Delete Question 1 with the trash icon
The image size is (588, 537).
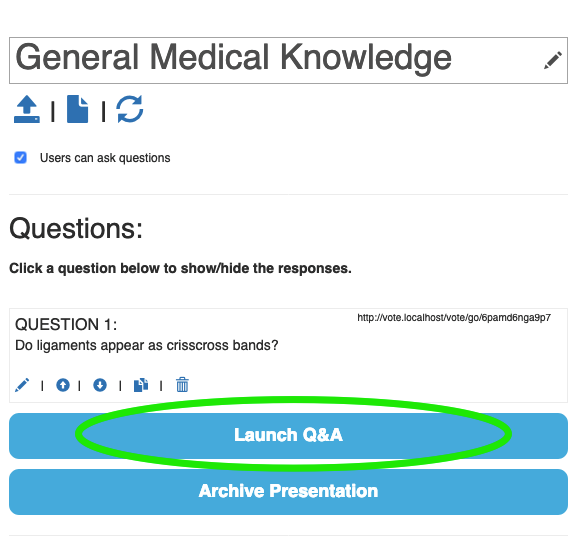(x=182, y=385)
